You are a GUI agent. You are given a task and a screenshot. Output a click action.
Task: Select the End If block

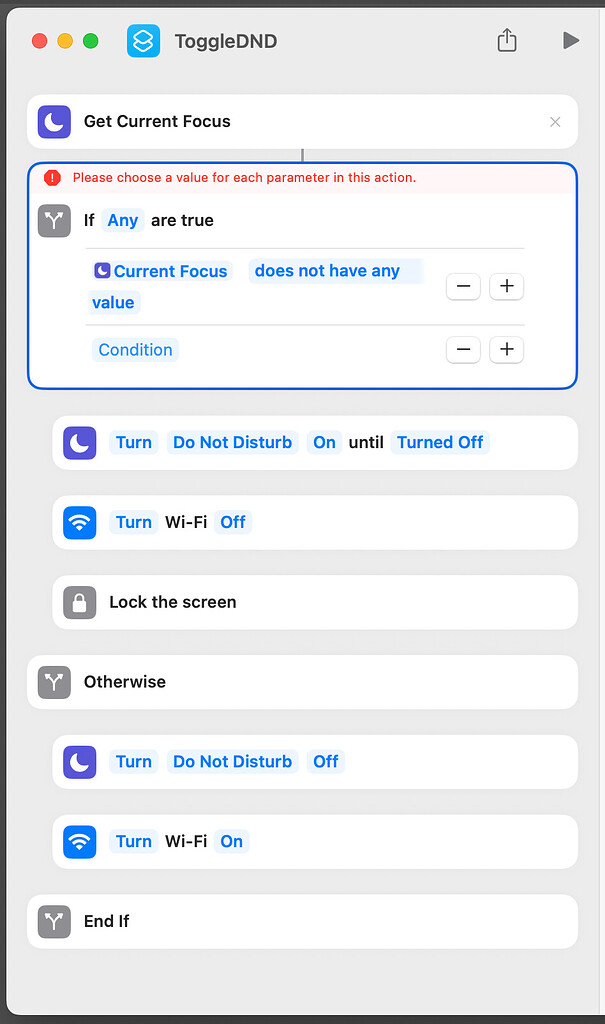54,921
